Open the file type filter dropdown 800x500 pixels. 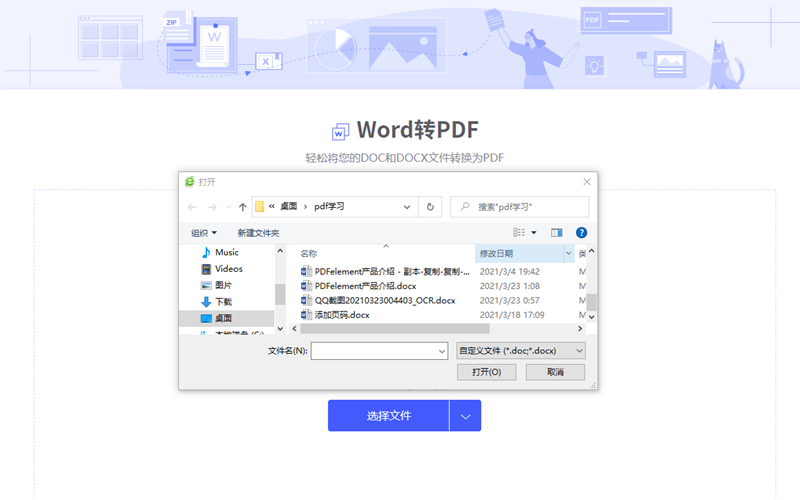pyautogui.click(x=520, y=351)
